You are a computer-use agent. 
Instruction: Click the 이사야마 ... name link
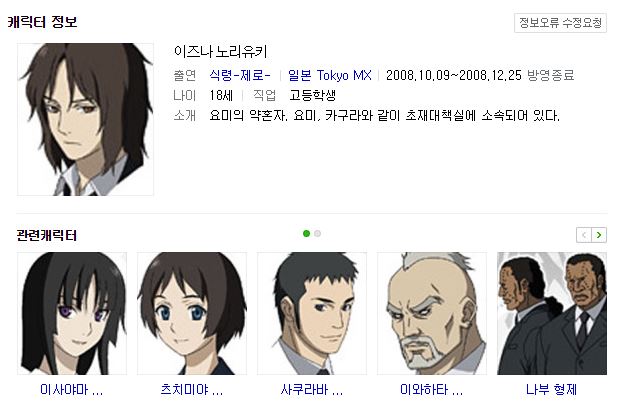point(71,390)
